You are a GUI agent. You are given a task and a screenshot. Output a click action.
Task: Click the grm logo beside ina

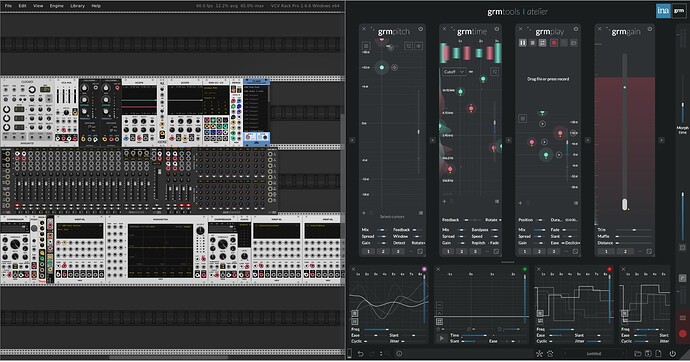coord(679,11)
